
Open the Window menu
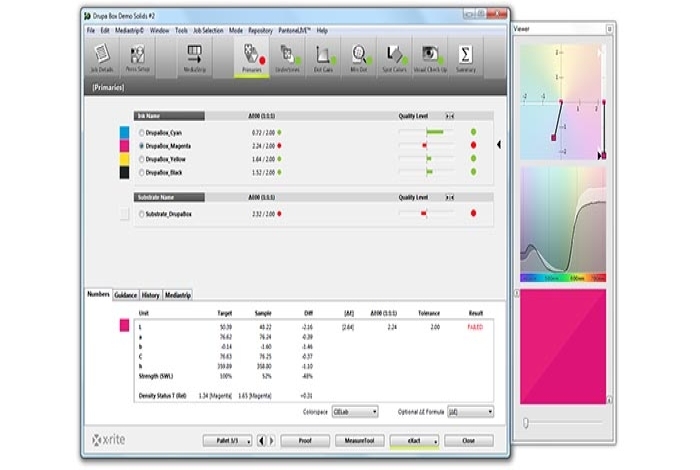tap(159, 30)
